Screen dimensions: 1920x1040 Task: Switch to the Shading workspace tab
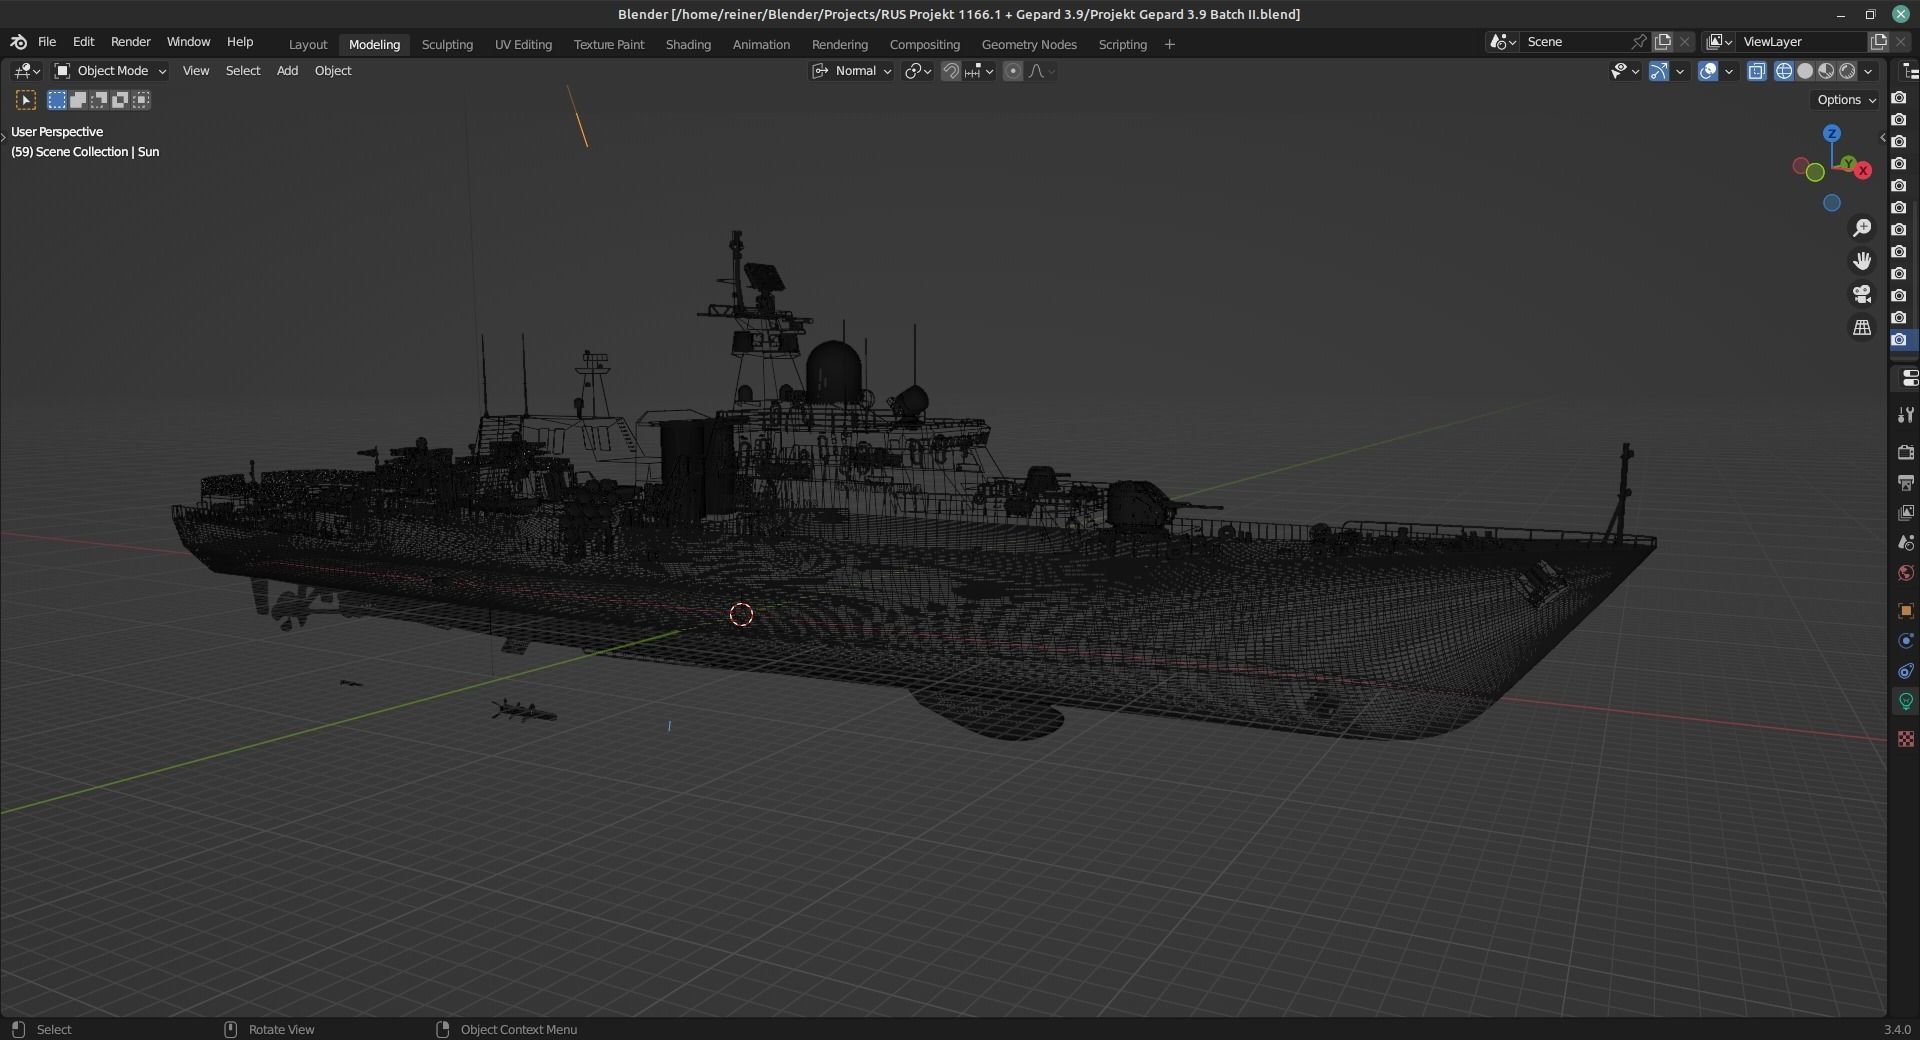pyautogui.click(x=688, y=45)
